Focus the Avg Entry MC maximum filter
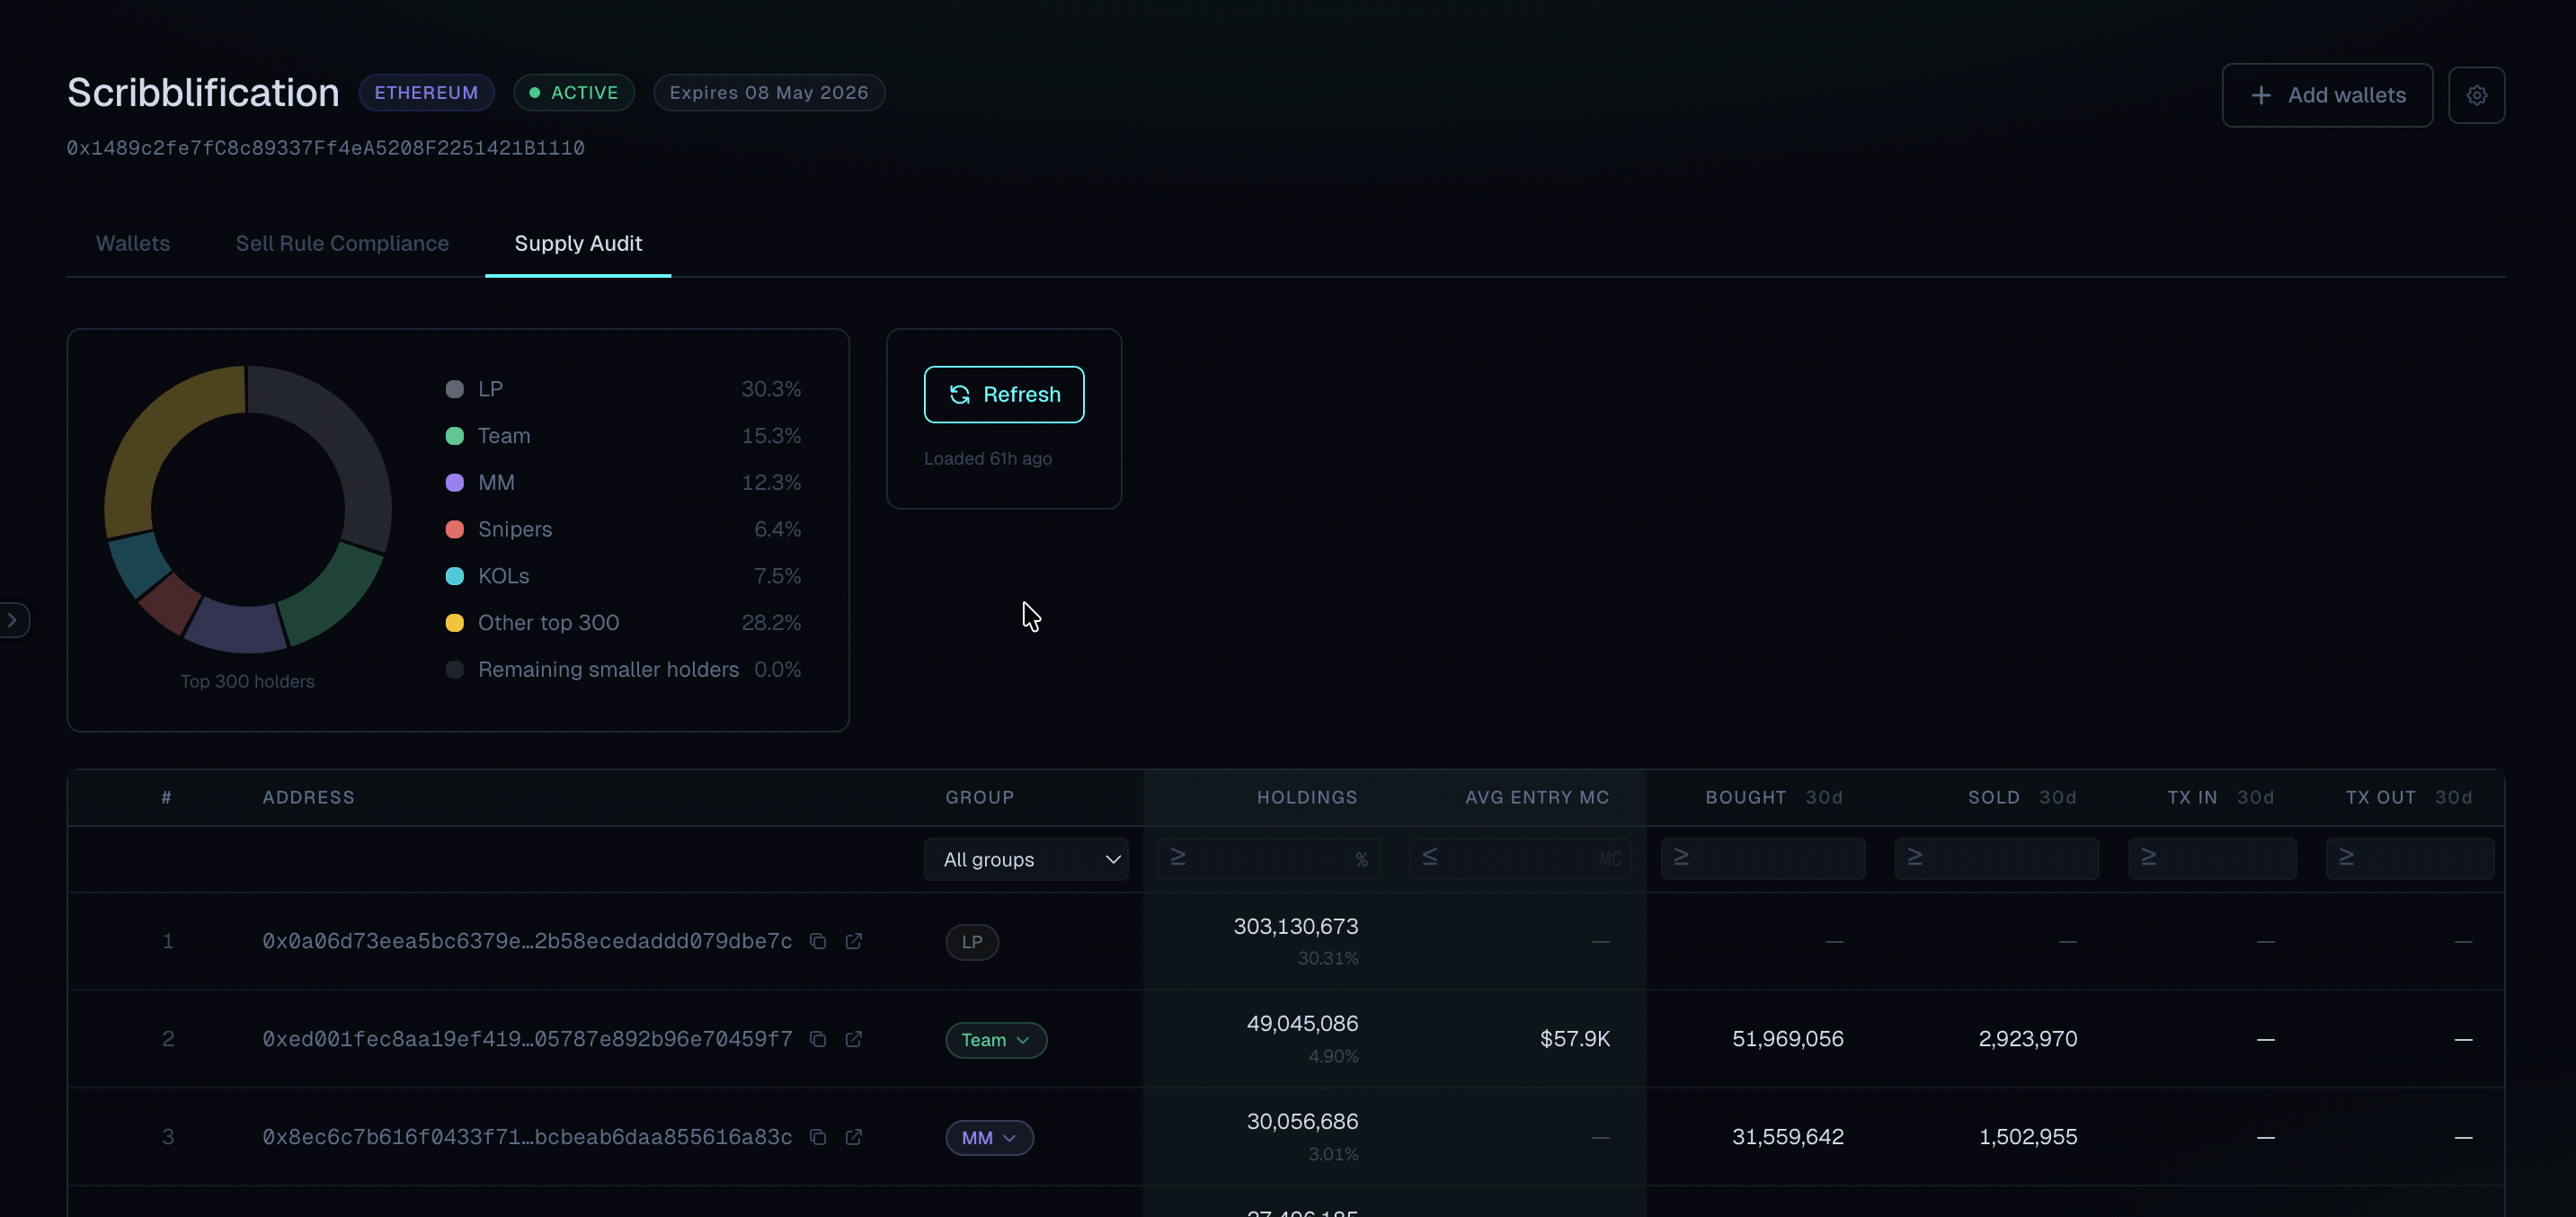Image resolution: width=2576 pixels, height=1217 pixels. (x=1520, y=859)
